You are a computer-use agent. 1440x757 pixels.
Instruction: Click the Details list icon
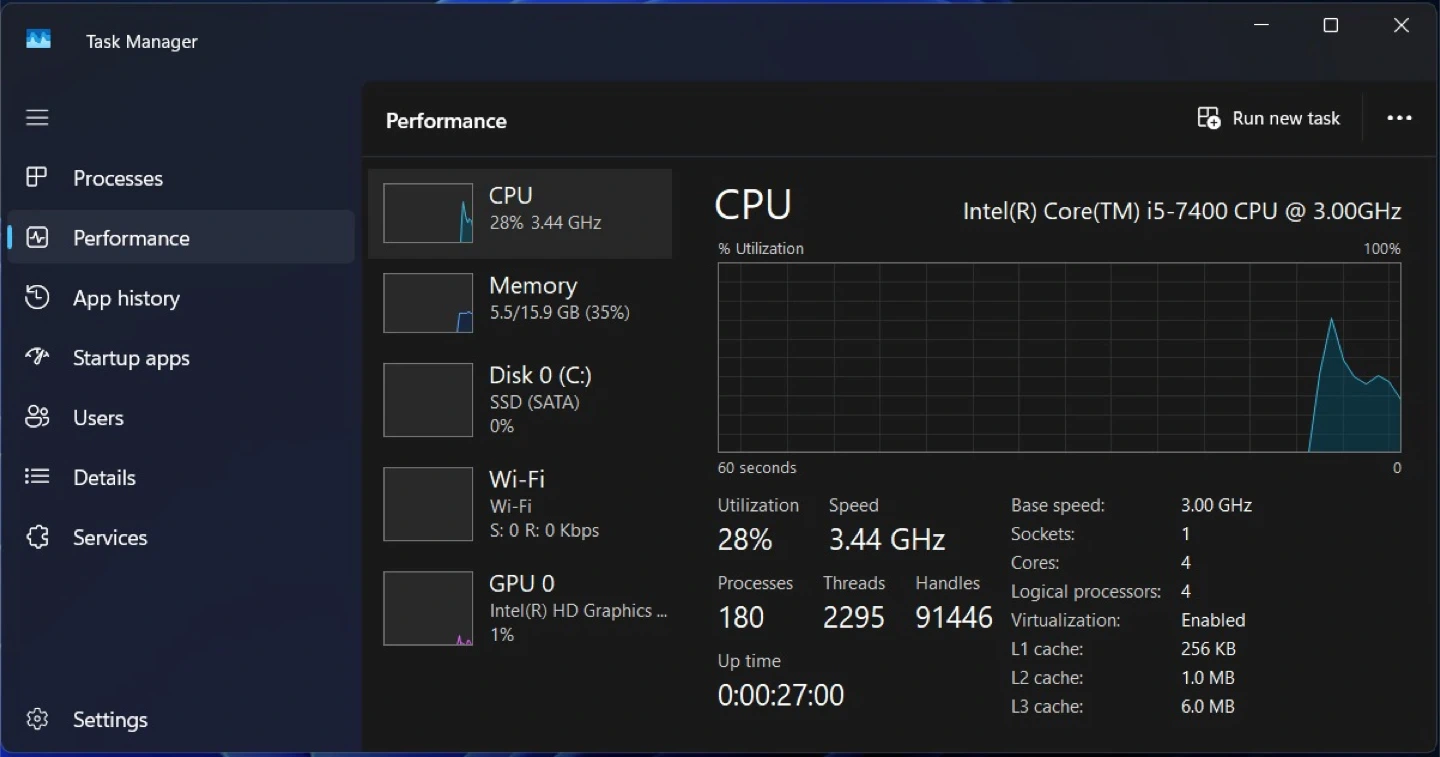[x=37, y=477]
